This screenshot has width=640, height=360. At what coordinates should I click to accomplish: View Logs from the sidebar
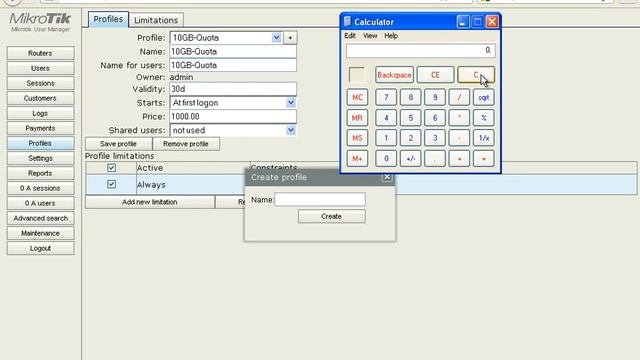tap(40, 113)
